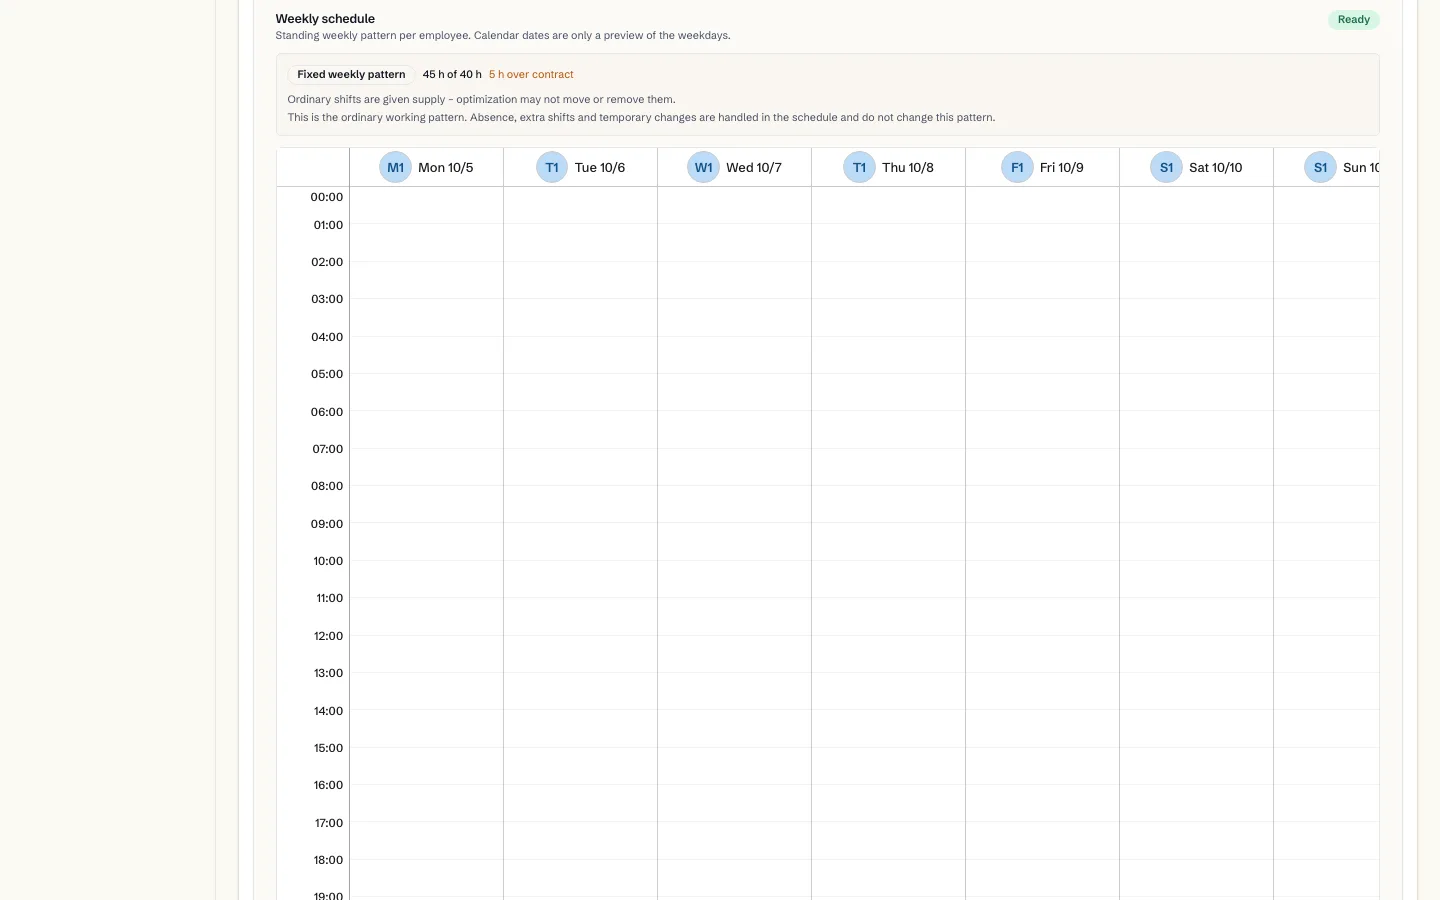Click the T1 badge next to Tue 10/6

coord(552,167)
